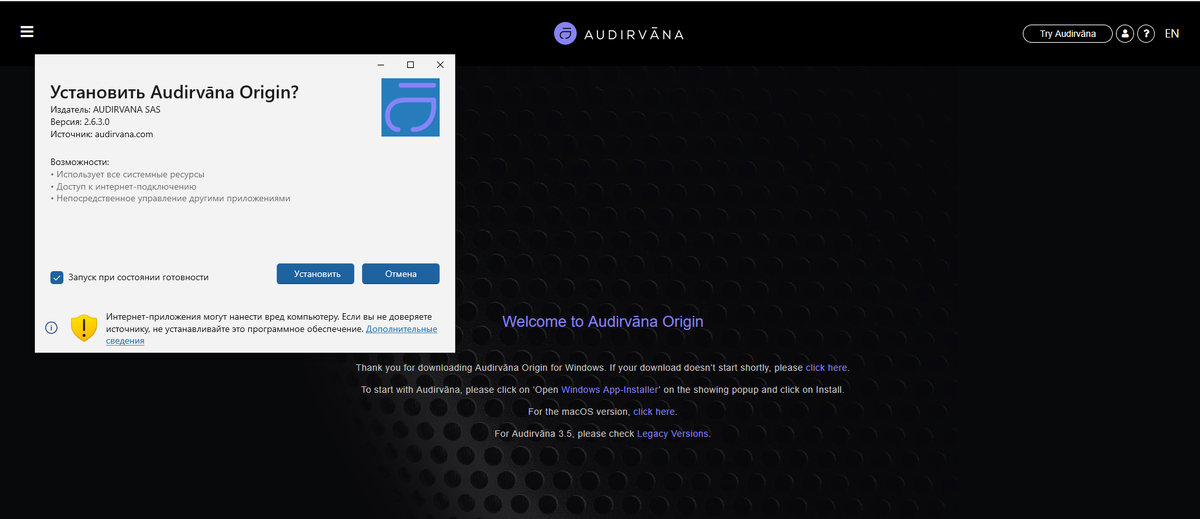
Task: Open the Дополнительные сведения link
Action: (x=401, y=329)
